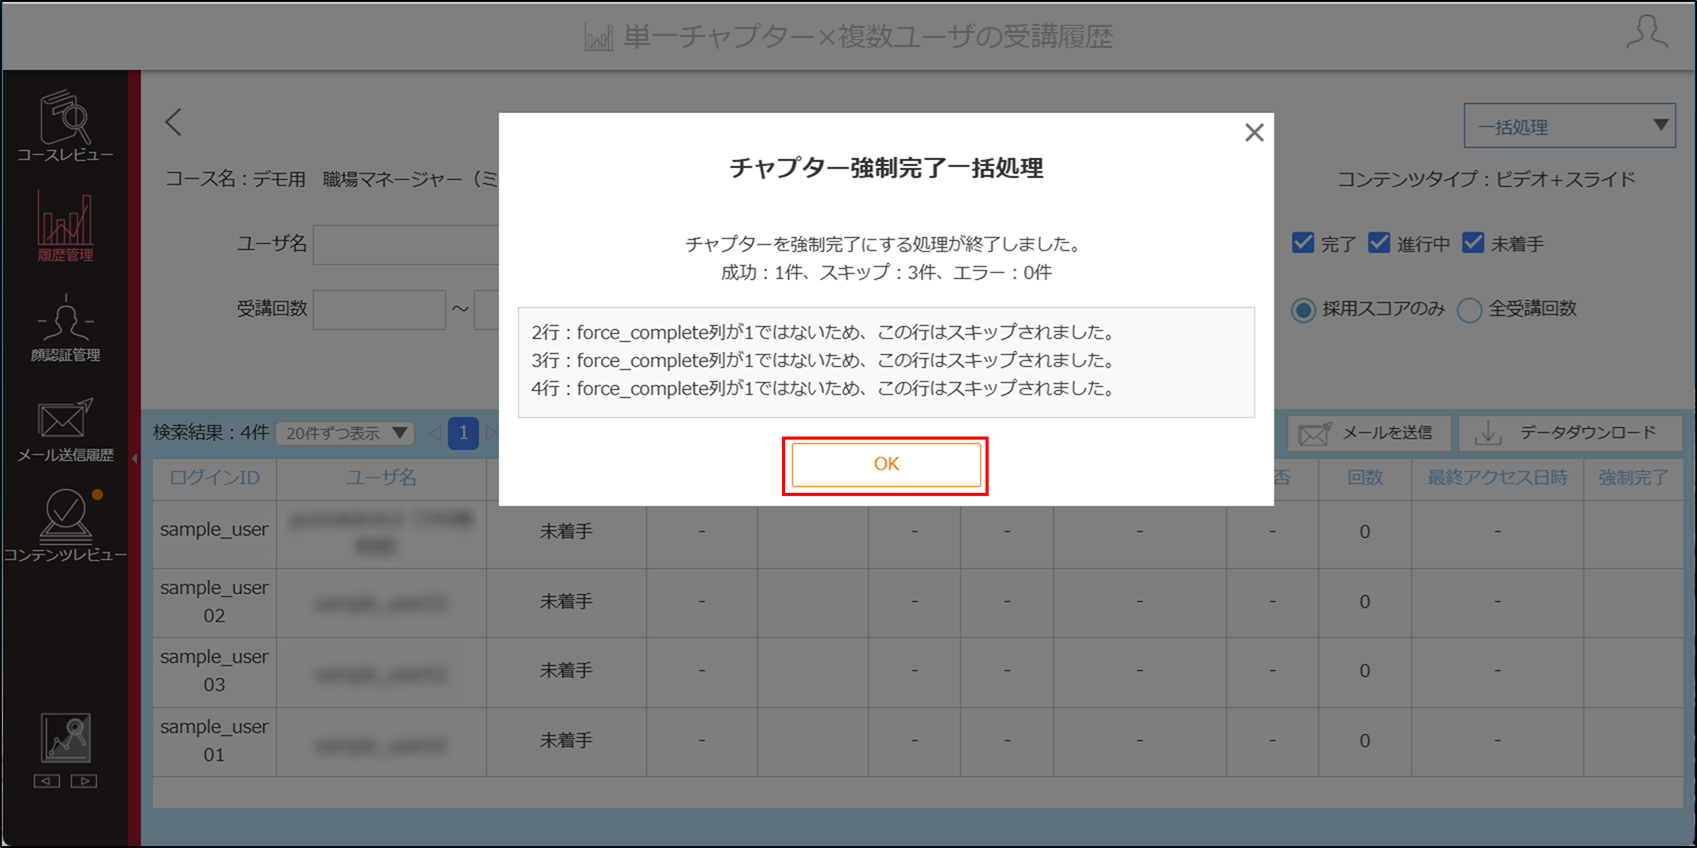Click the sample_user01 login ID cell
Viewport: 1697px width, 848px height.
214,741
